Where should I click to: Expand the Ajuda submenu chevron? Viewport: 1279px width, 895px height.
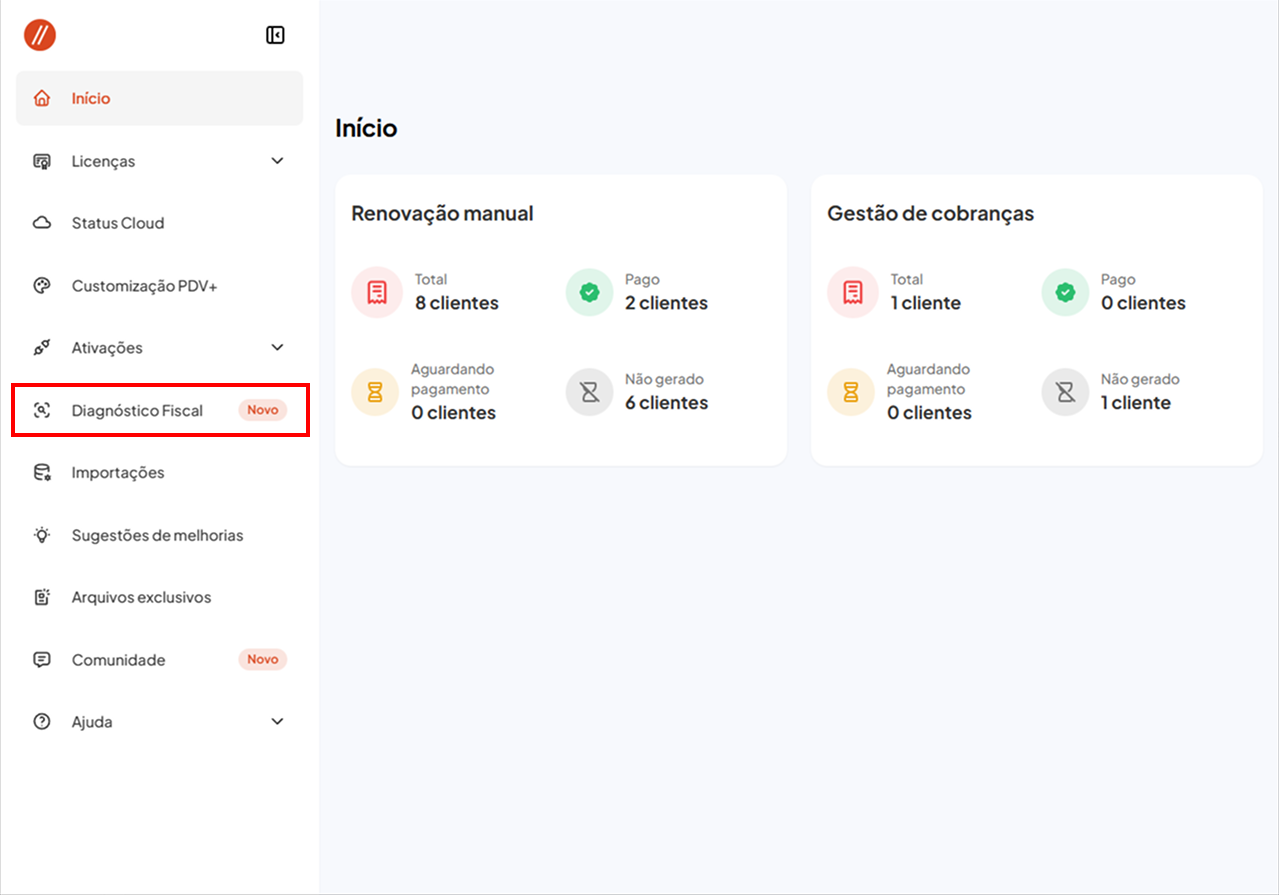pos(277,722)
